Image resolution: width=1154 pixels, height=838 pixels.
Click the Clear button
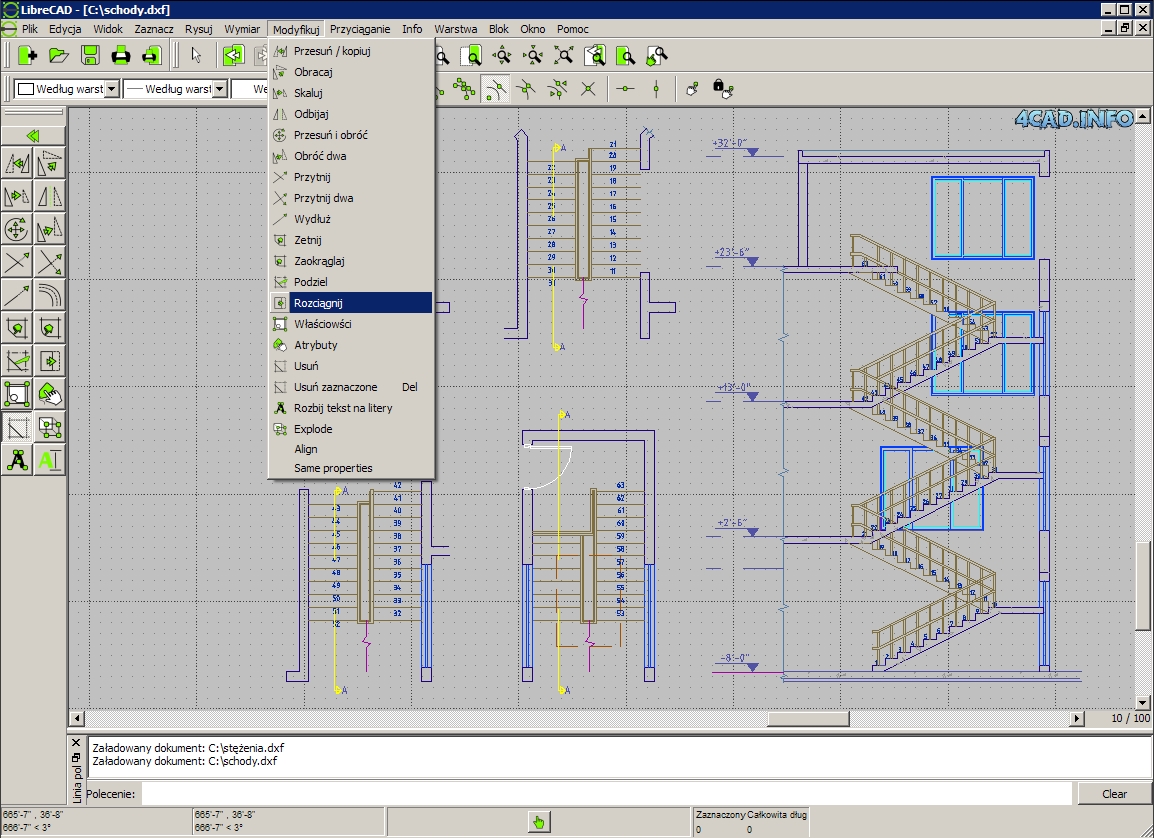pos(1114,794)
